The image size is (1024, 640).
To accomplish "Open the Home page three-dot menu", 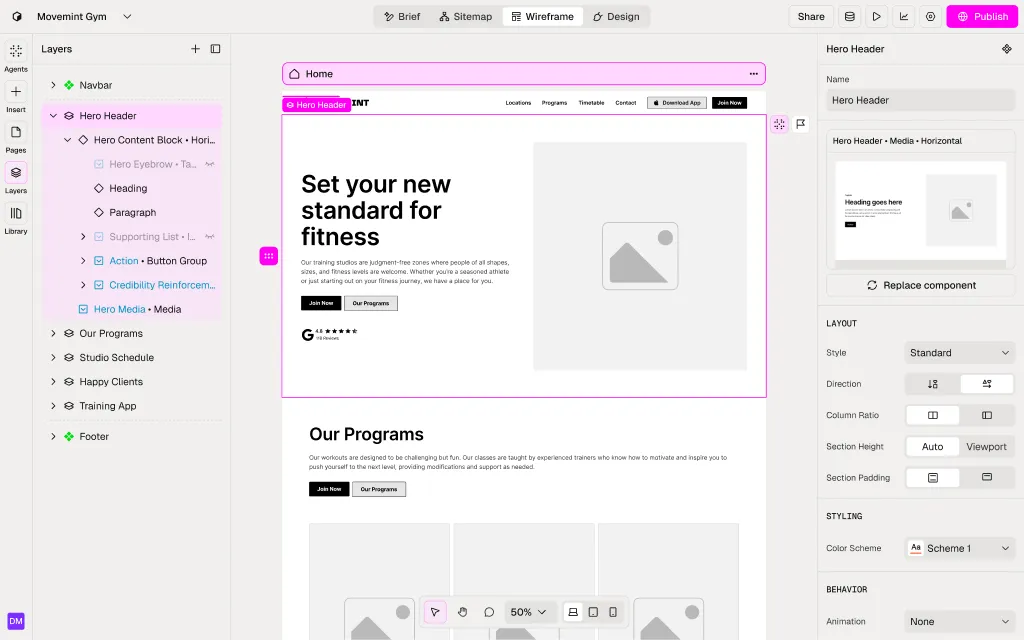I will [x=754, y=74].
